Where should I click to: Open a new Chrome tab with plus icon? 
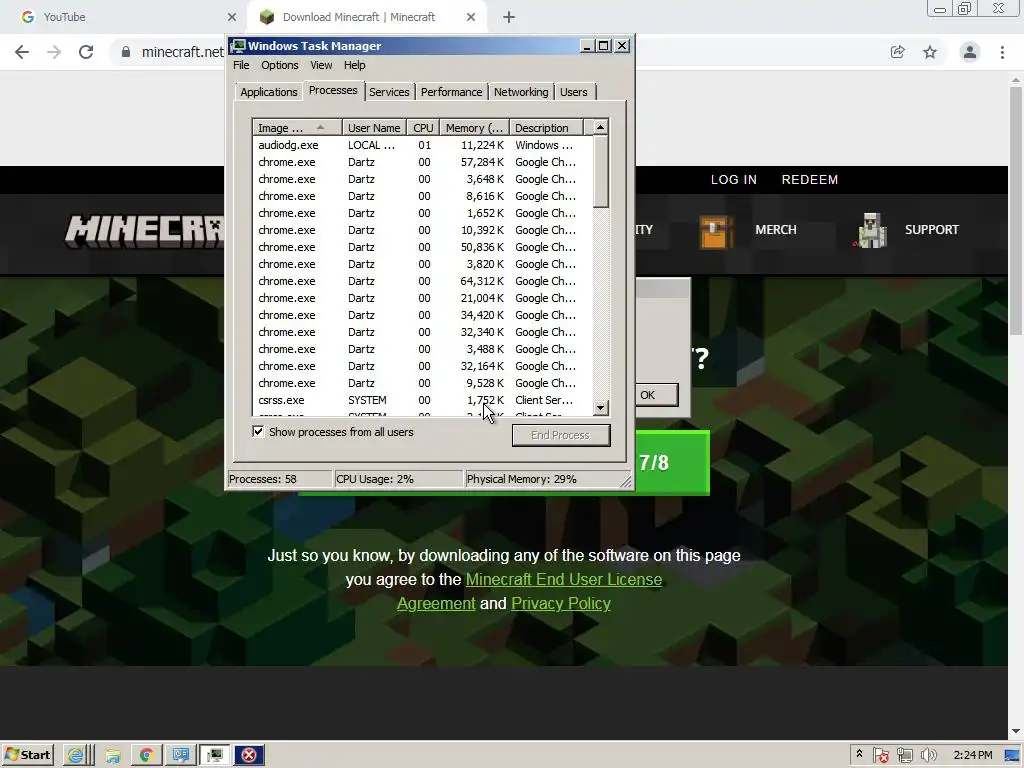509,17
